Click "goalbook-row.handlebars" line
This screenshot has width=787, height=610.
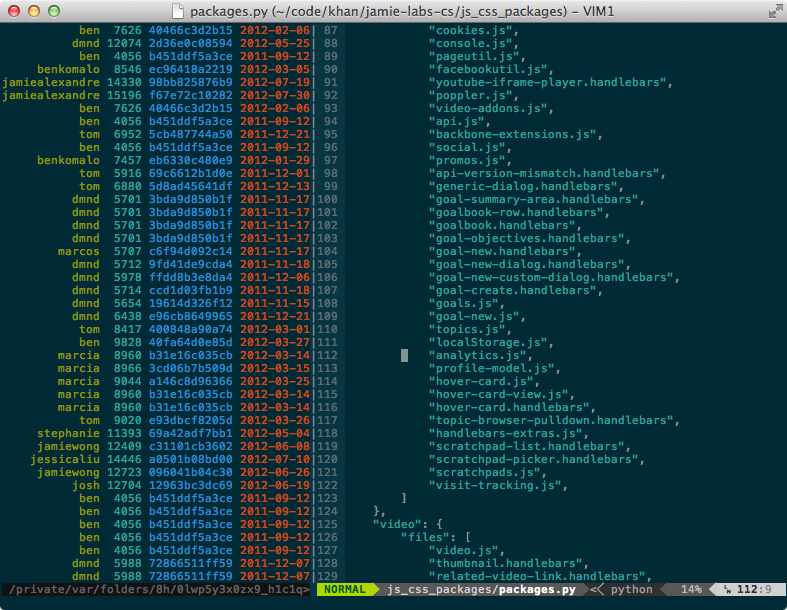(519, 212)
